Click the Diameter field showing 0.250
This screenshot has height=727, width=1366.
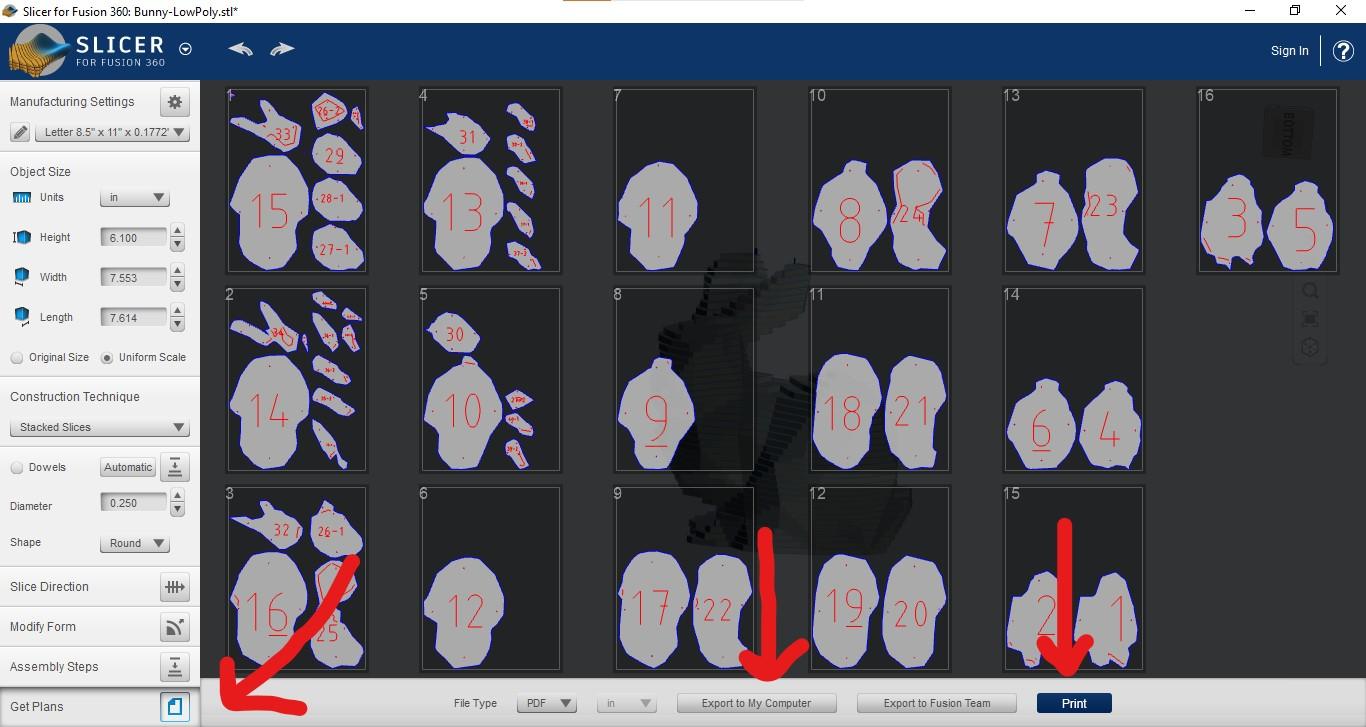tap(133, 503)
